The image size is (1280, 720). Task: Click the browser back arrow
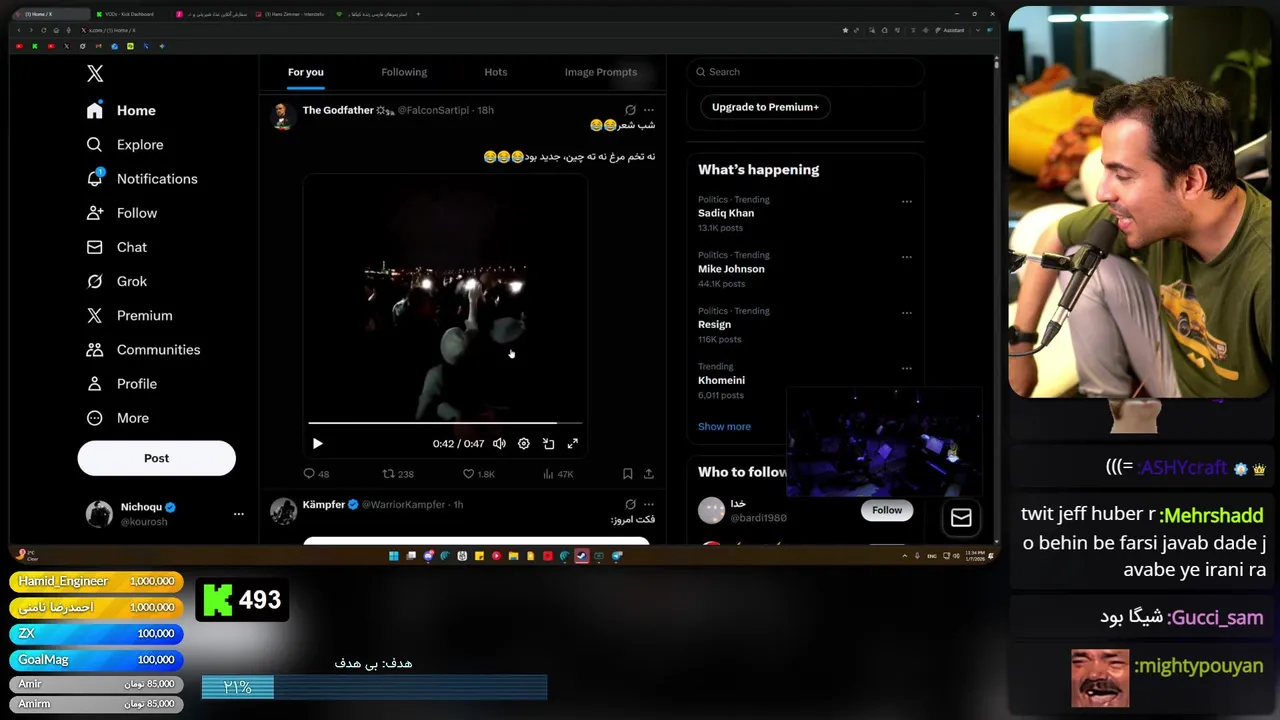(19, 30)
